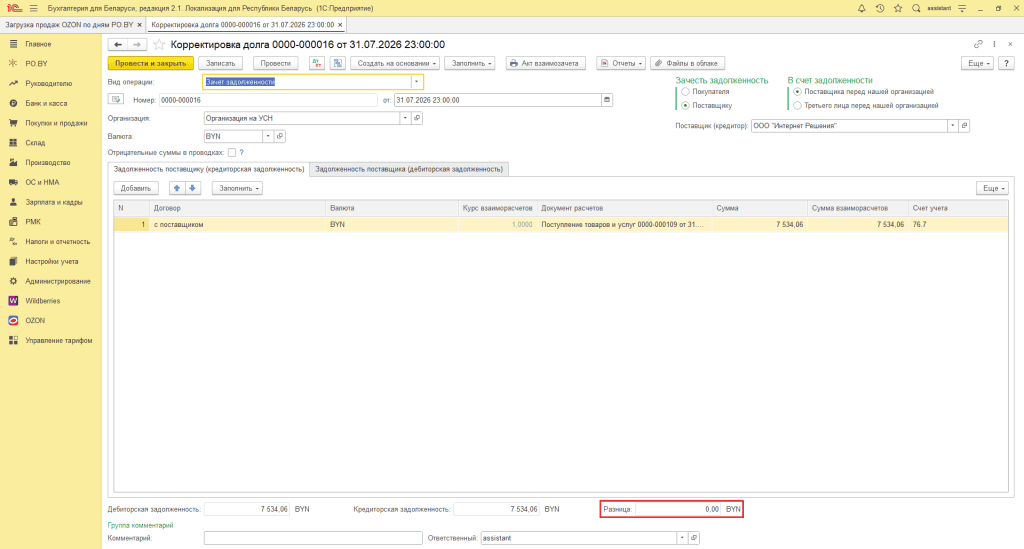Open Ответственный record via open icon

(x=694, y=538)
